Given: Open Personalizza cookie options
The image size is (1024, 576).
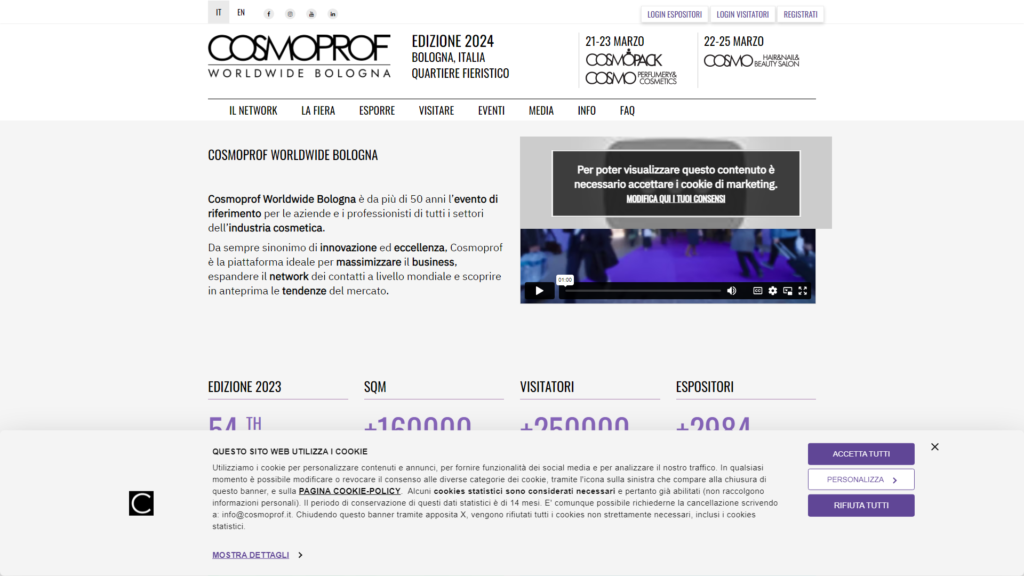Looking at the screenshot, I should point(861,479).
